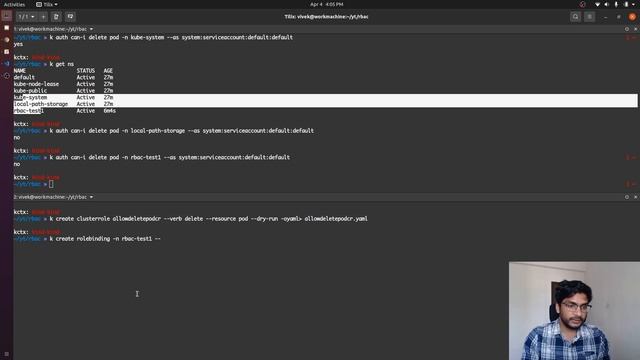640x360 pixels.
Task: Maximize terminal 2 pane
Action: 627,197
